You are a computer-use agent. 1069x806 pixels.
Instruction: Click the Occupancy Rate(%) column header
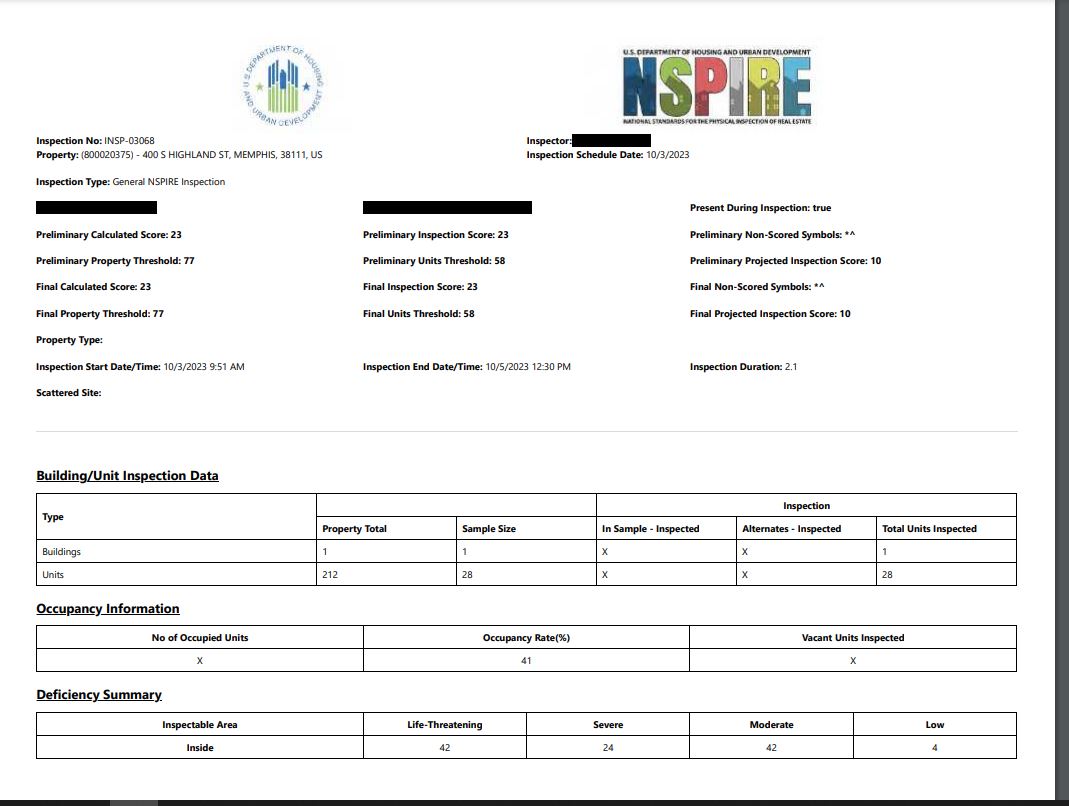point(526,638)
